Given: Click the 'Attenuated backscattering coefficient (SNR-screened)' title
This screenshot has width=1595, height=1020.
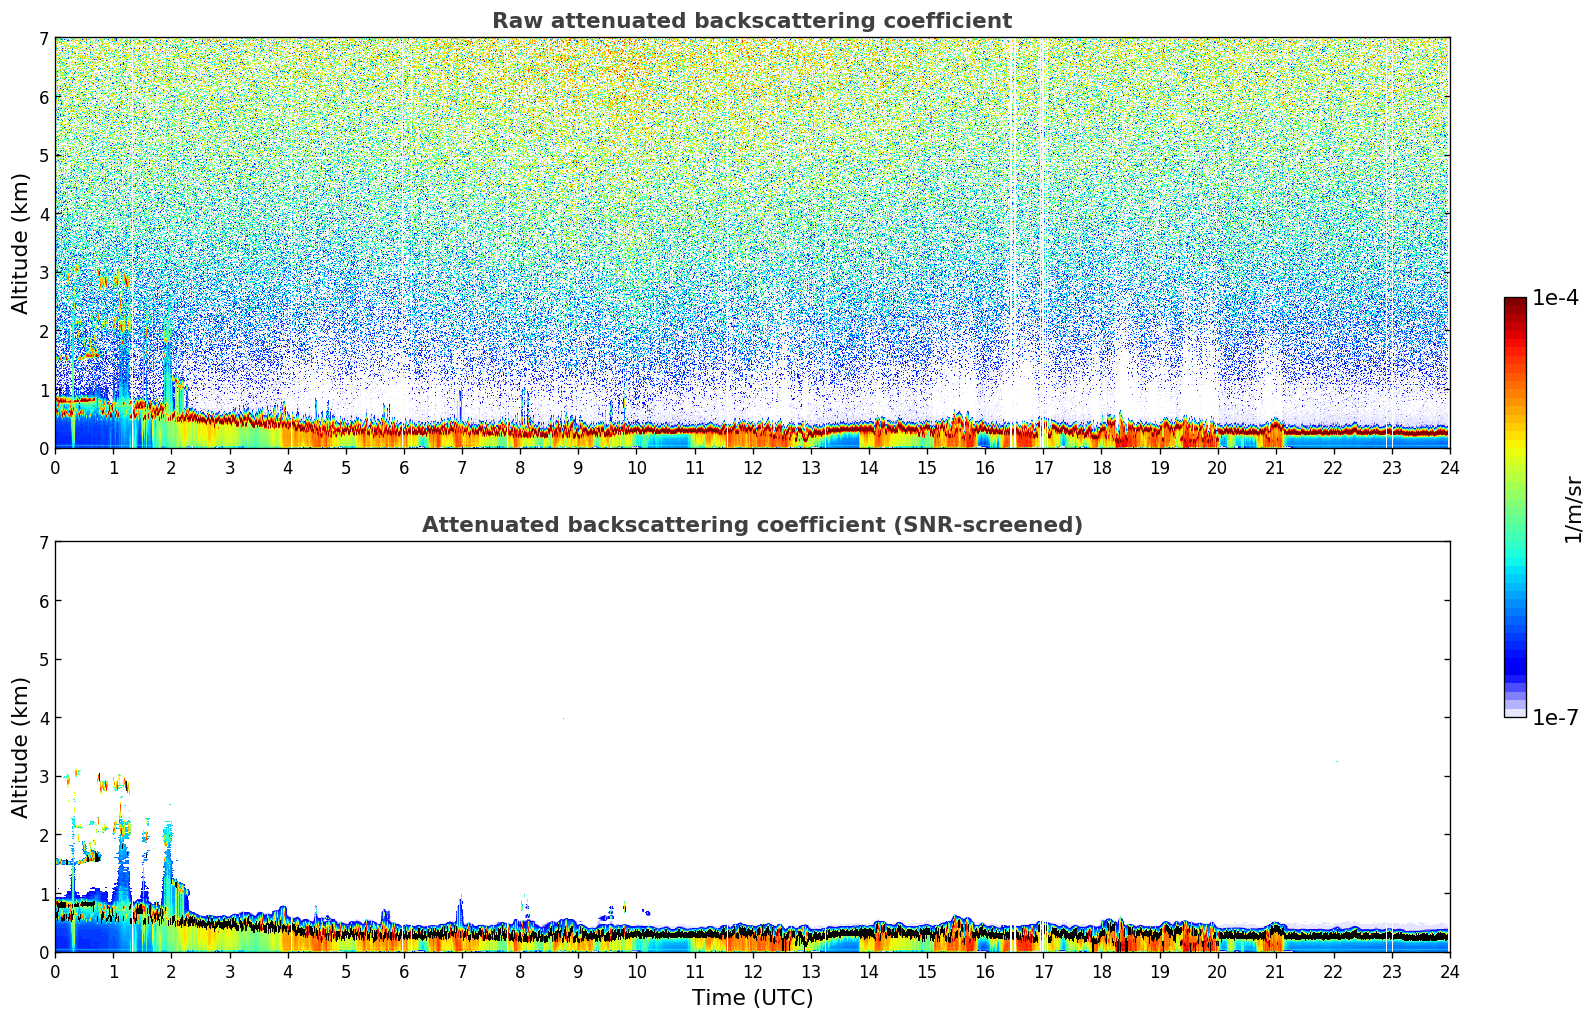Looking at the screenshot, I should (x=751, y=525).
